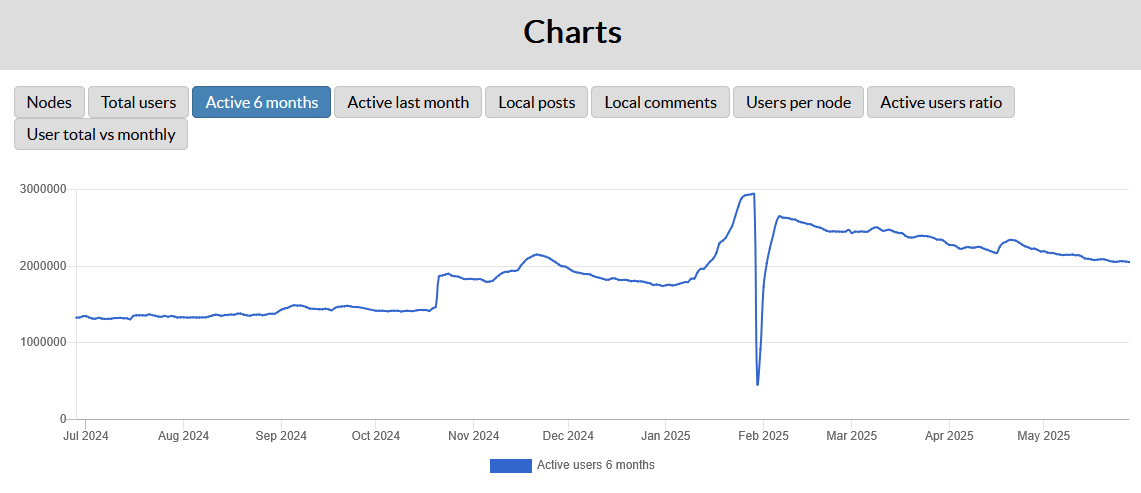Click the 1000000 y-axis label
1141x493 pixels.
pyautogui.click(x=45, y=342)
